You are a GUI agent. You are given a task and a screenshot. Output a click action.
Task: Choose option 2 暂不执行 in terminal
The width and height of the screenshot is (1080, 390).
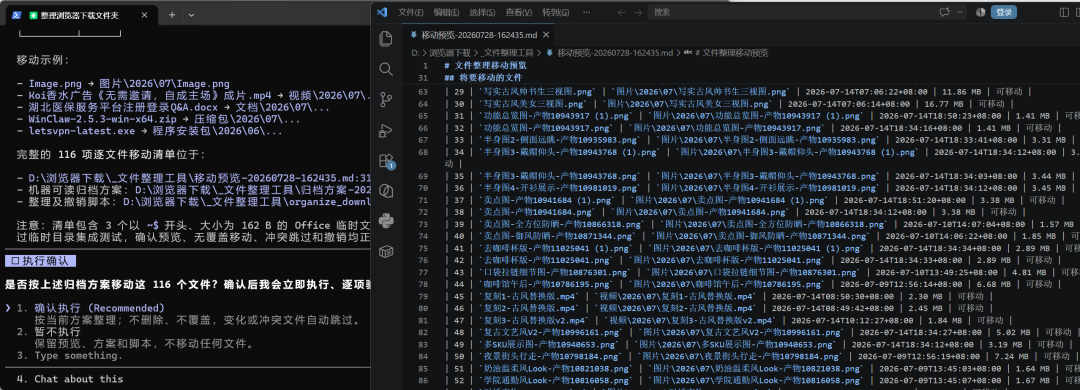(x=48, y=331)
